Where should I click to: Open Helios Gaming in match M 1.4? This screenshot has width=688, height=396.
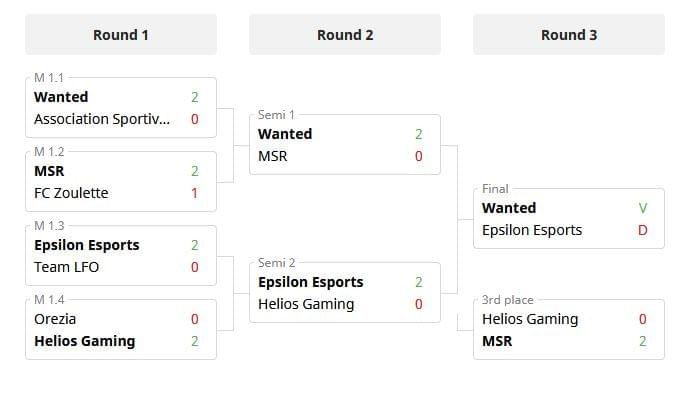click(x=85, y=341)
